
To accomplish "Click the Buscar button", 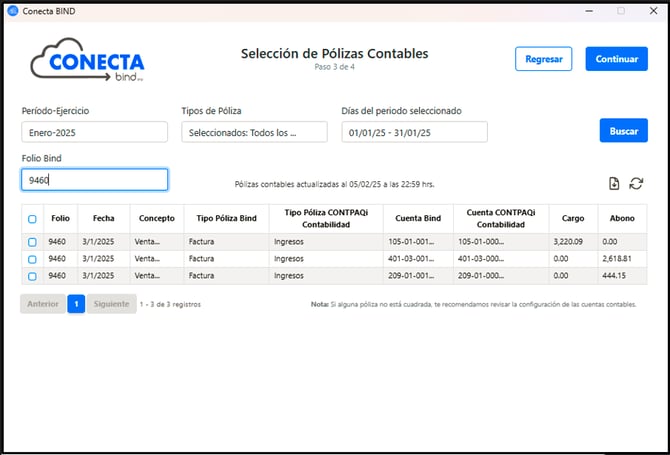I will click(x=623, y=131).
